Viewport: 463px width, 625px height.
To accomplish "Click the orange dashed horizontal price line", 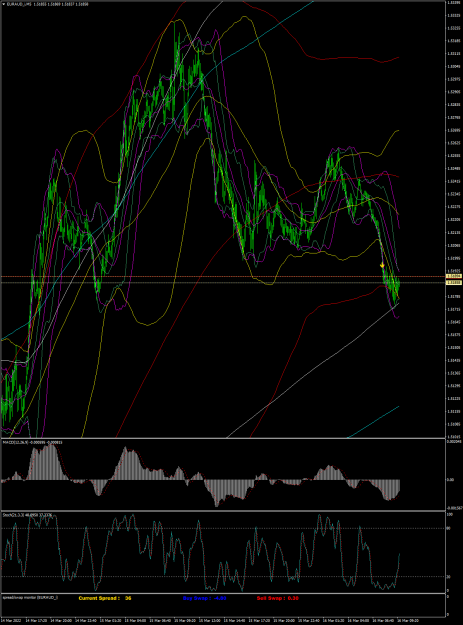I will click(222, 276).
